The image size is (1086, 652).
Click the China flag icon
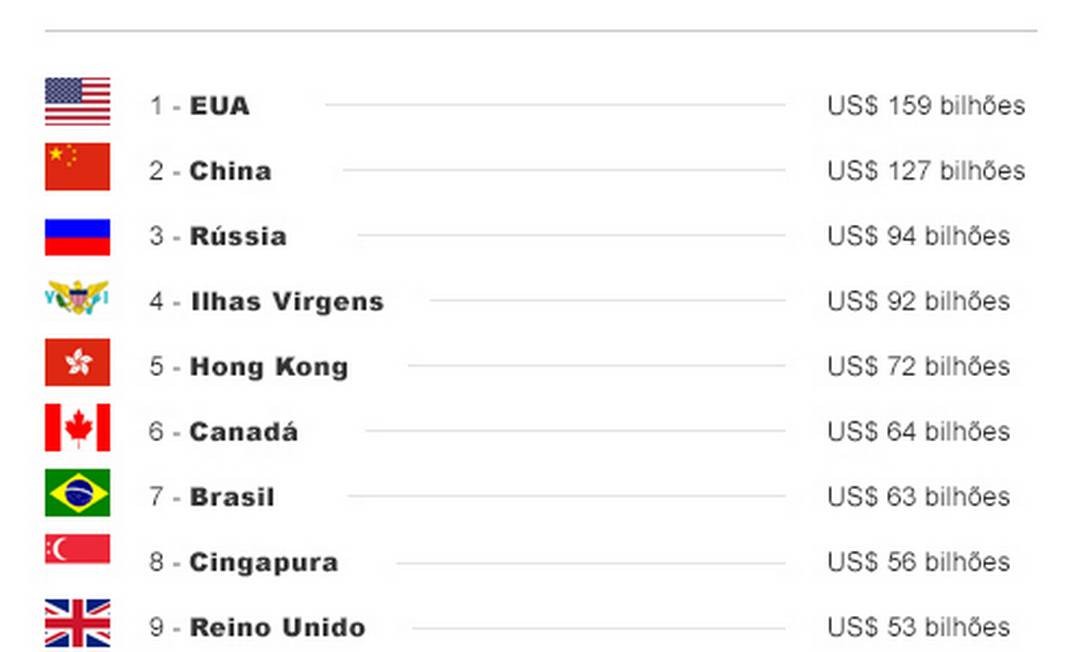(x=78, y=166)
